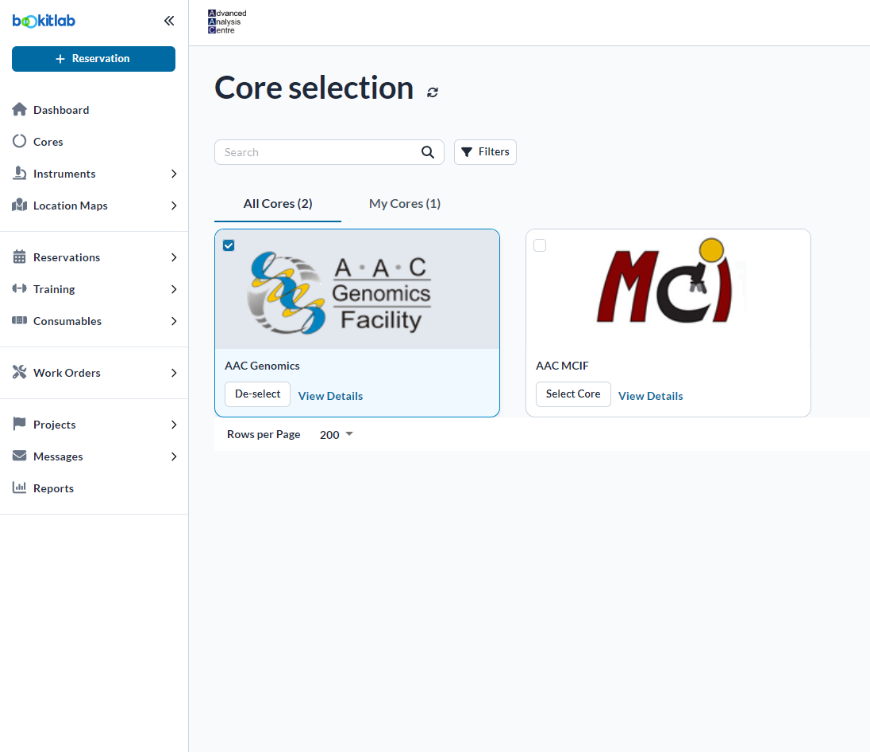This screenshot has height=752, width=870.
Task: Check the AAC MCIF checkbox
Action: 539,245
